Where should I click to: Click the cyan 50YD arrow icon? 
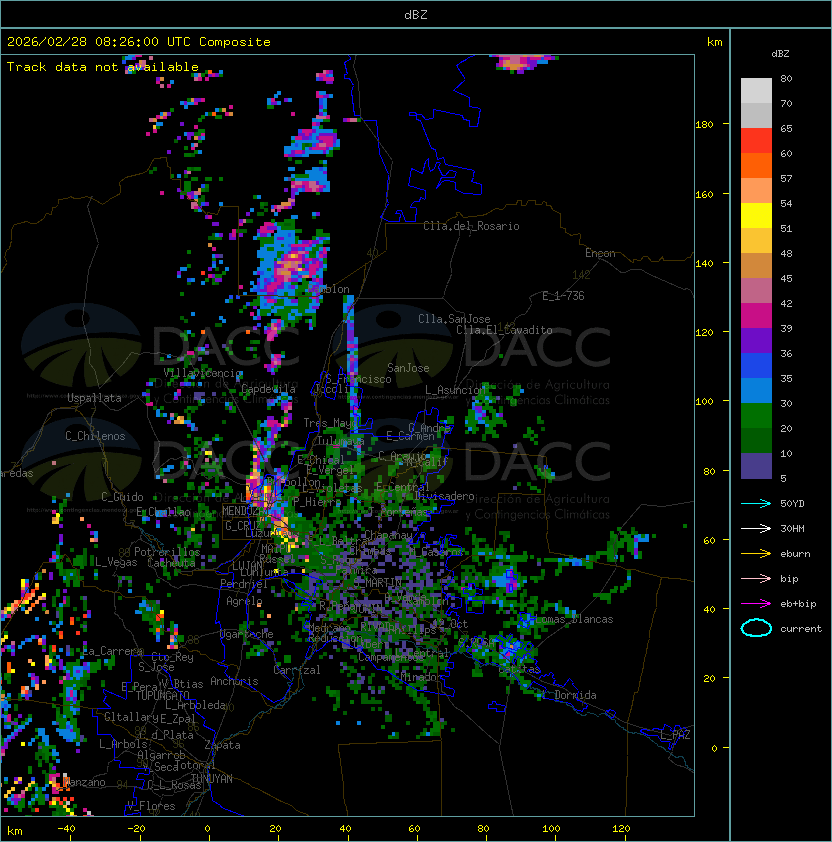click(x=756, y=503)
